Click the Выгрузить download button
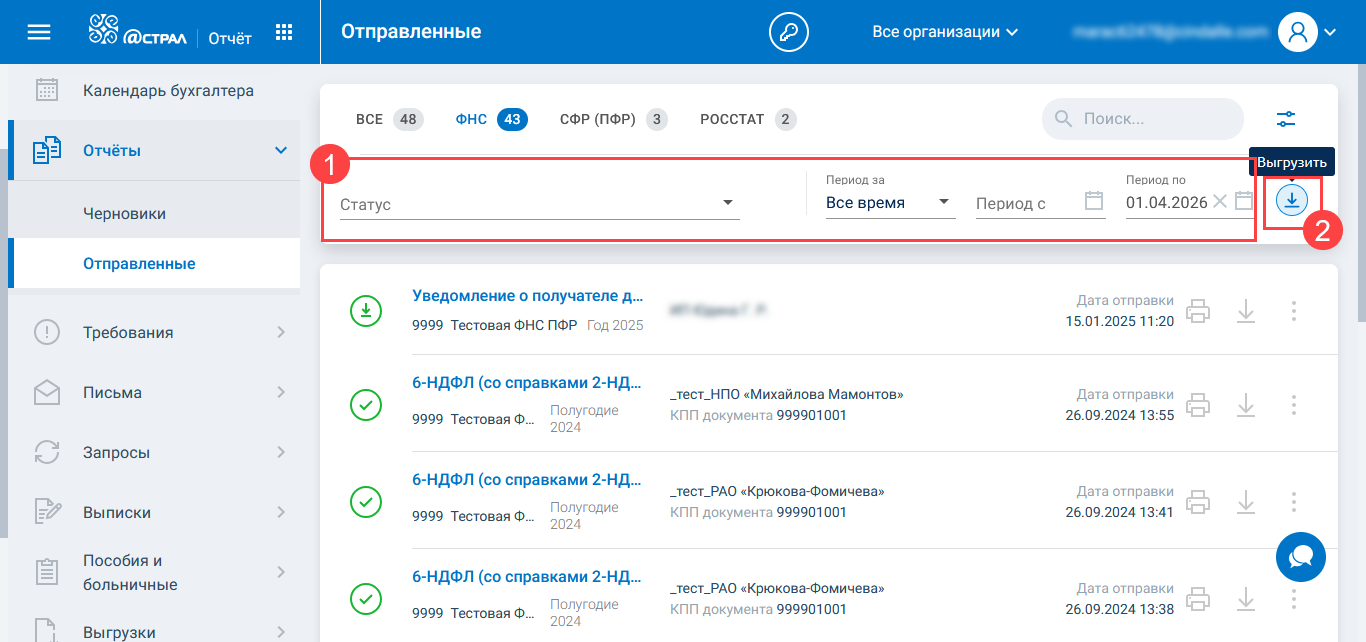This screenshot has width=1366, height=642. pyautogui.click(x=1292, y=201)
